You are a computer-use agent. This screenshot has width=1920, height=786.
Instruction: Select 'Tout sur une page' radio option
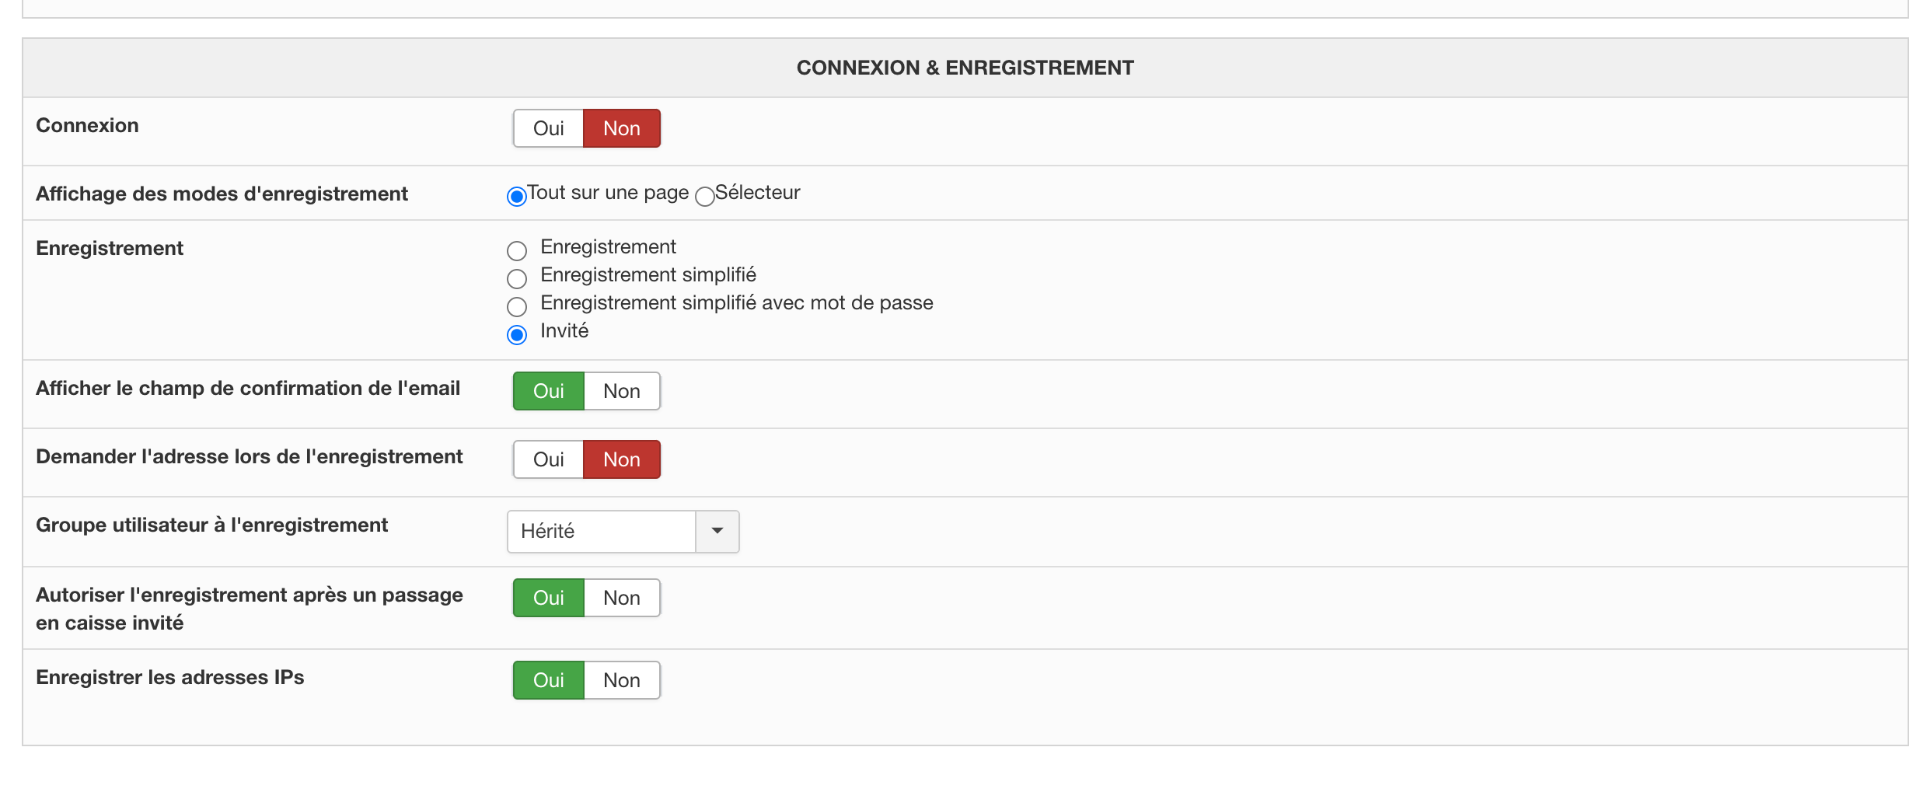517,196
